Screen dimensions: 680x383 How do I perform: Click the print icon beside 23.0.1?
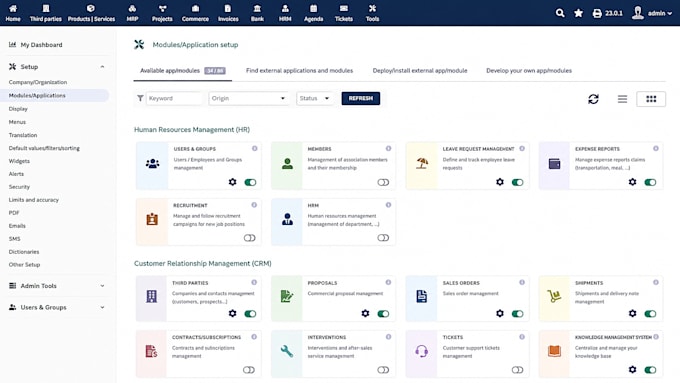point(597,13)
